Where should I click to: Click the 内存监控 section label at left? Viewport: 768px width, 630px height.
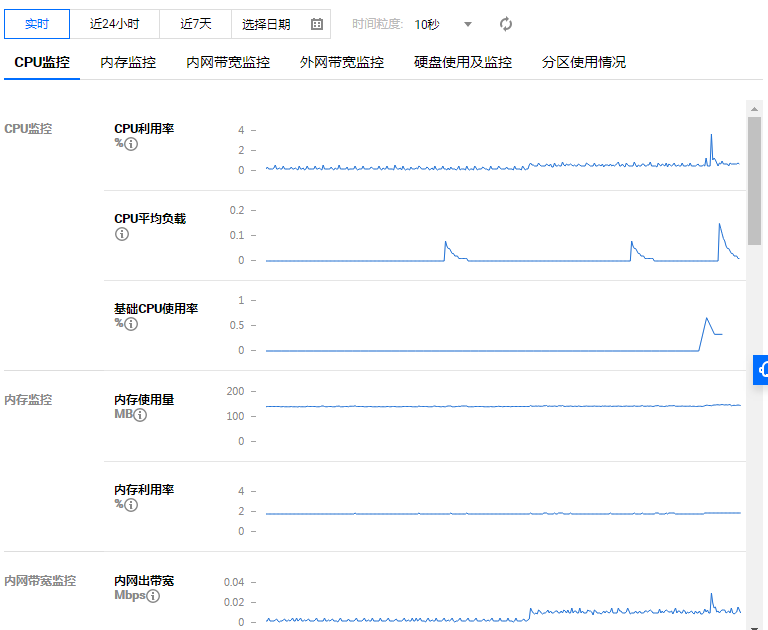28,400
